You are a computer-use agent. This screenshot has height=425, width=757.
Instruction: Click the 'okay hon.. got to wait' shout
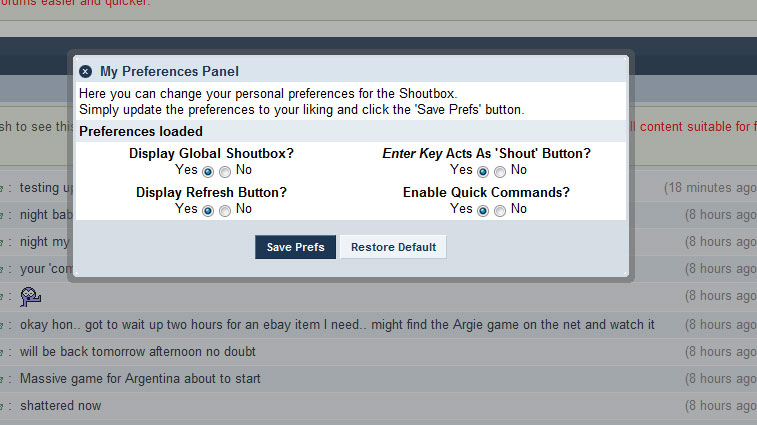(x=337, y=325)
